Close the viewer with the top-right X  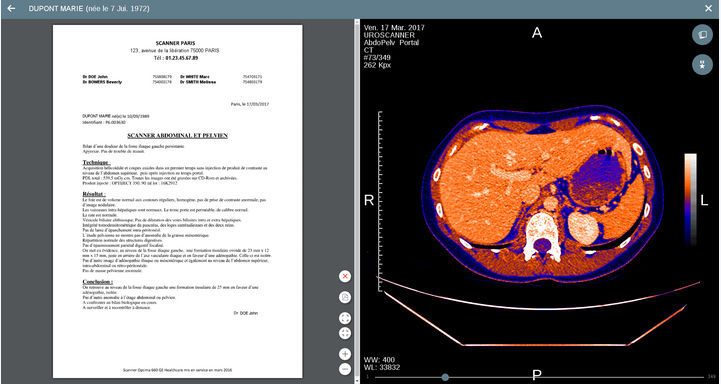[709, 8]
